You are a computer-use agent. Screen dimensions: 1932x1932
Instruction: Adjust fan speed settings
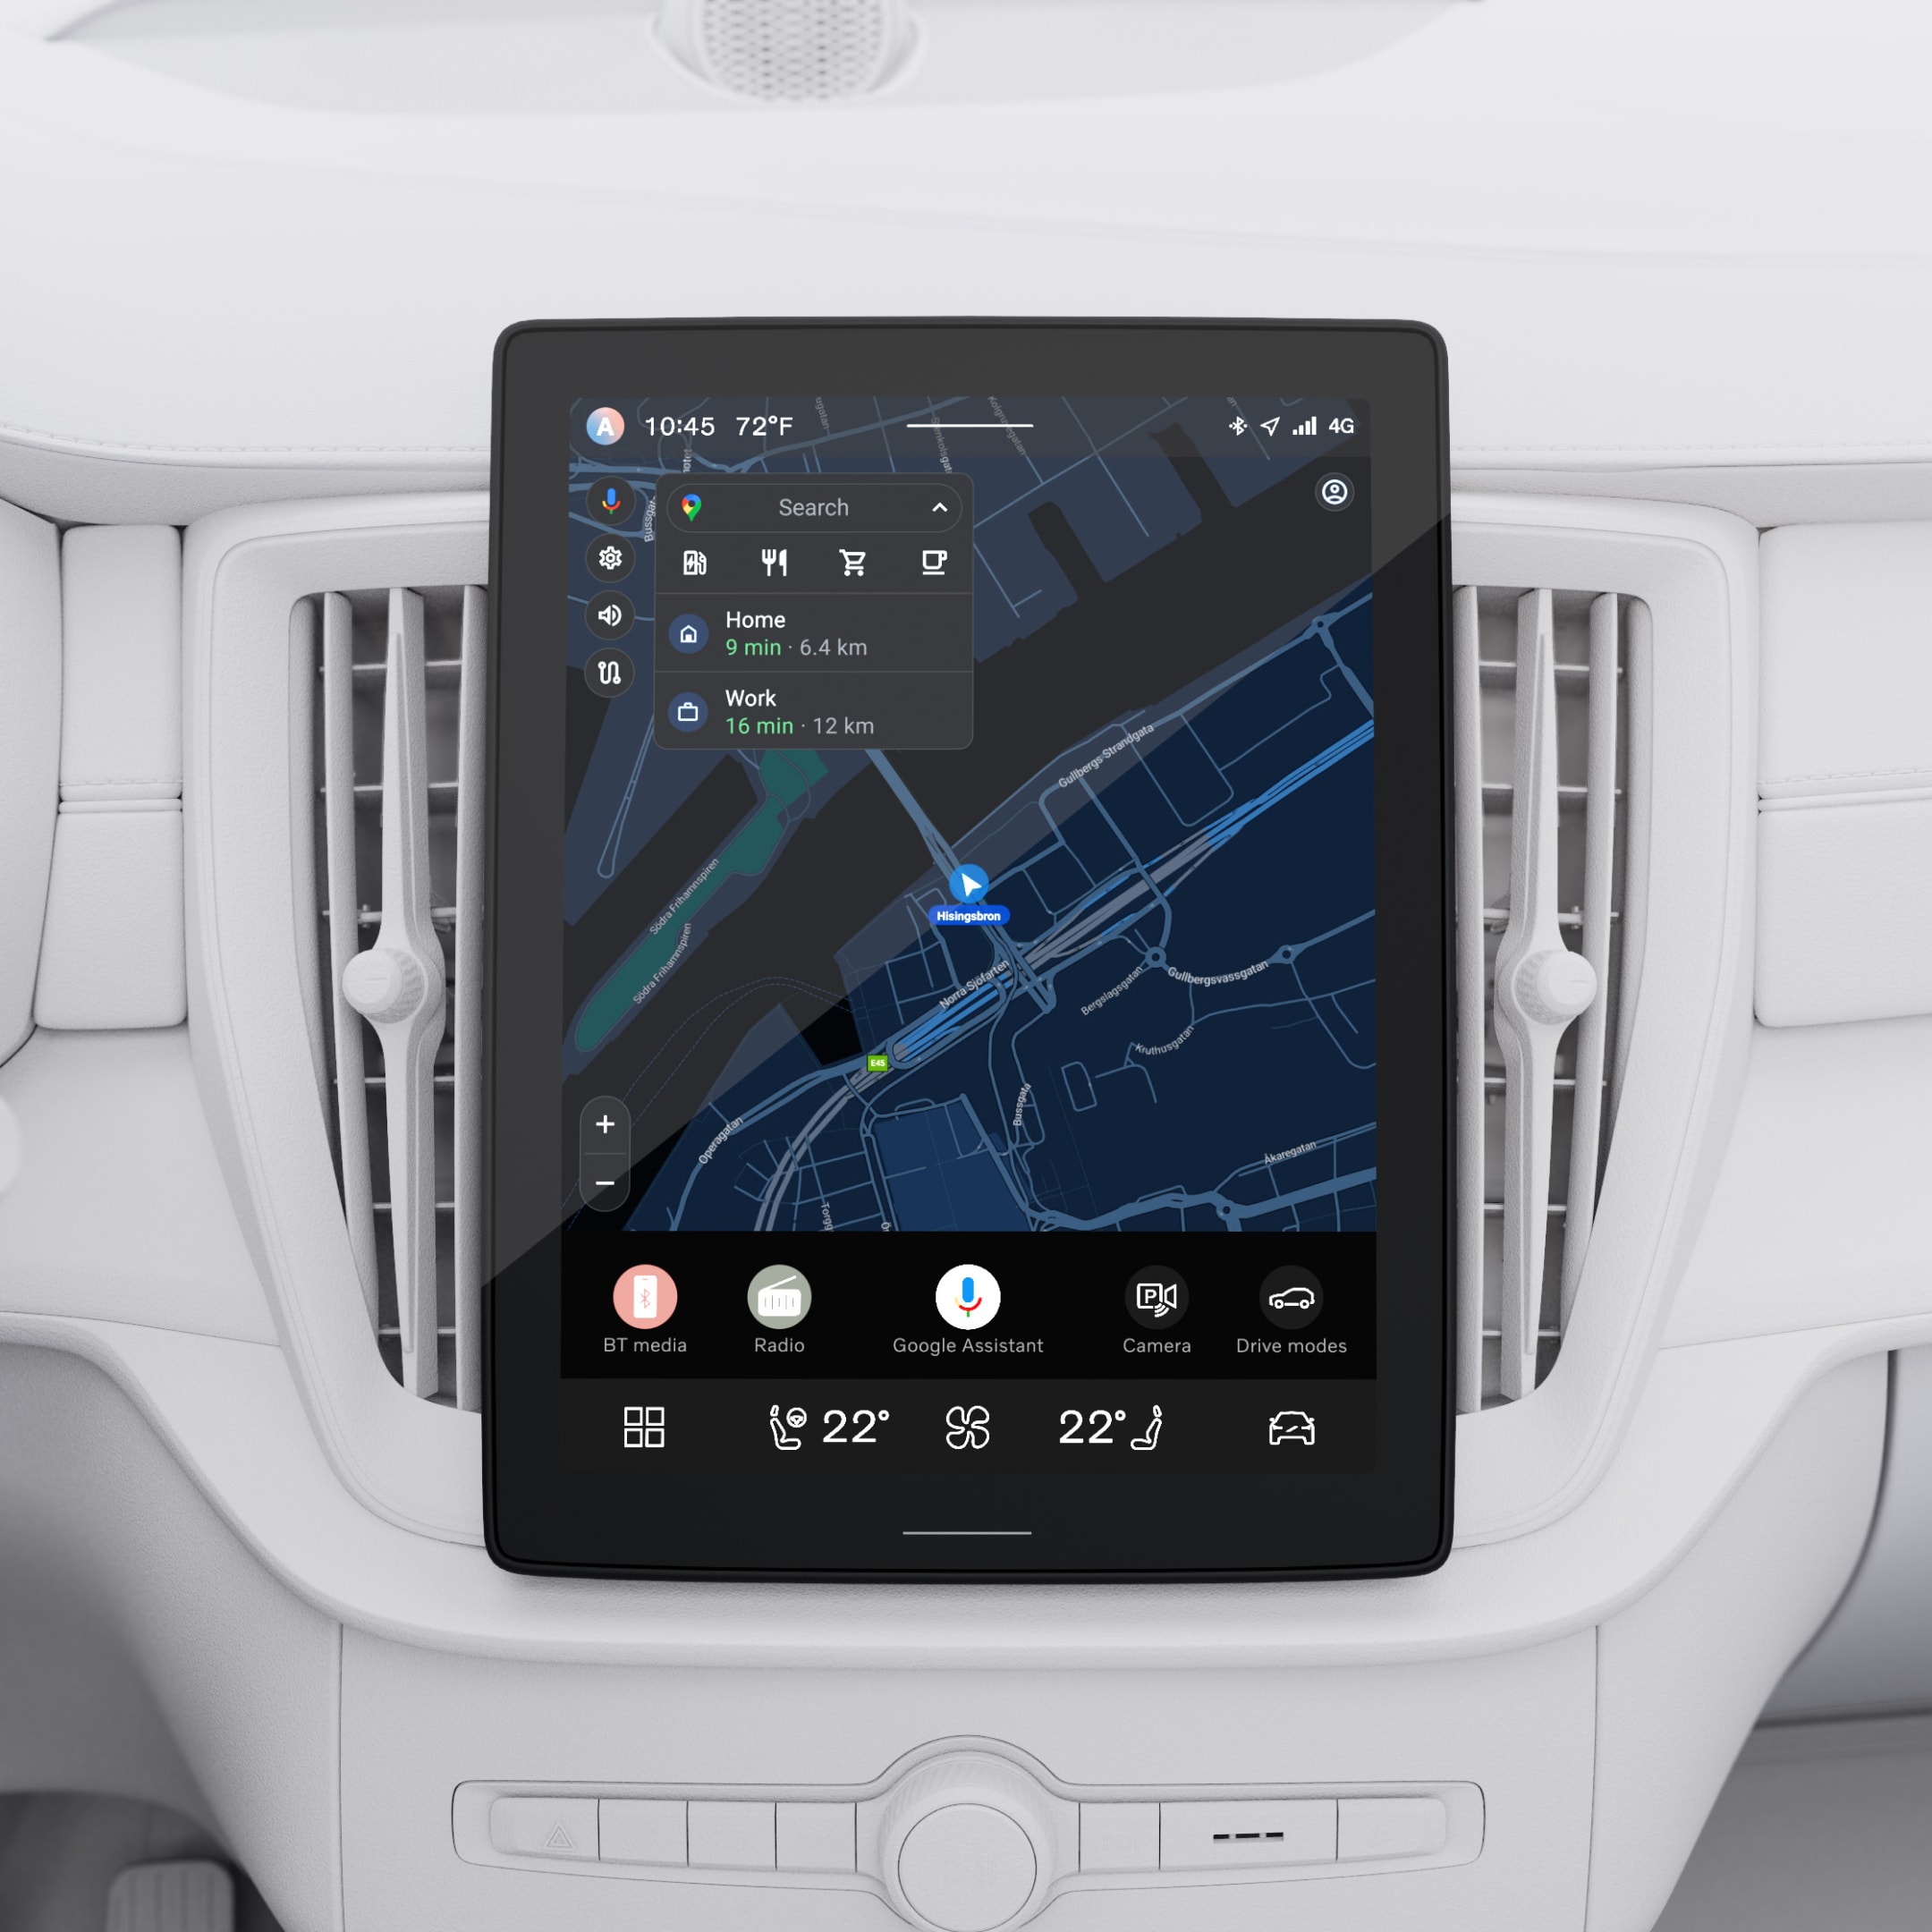pos(964,1424)
